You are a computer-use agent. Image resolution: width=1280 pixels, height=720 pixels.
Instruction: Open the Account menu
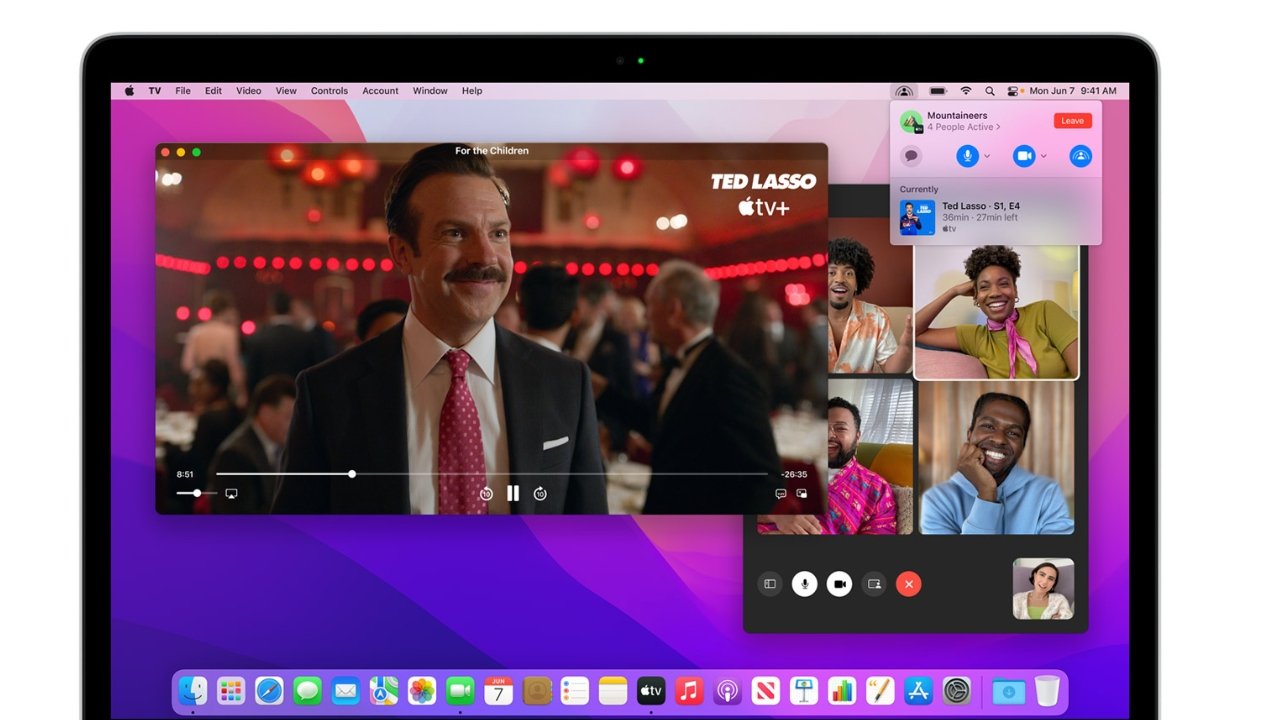pyautogui.click(x=380, y=91)
